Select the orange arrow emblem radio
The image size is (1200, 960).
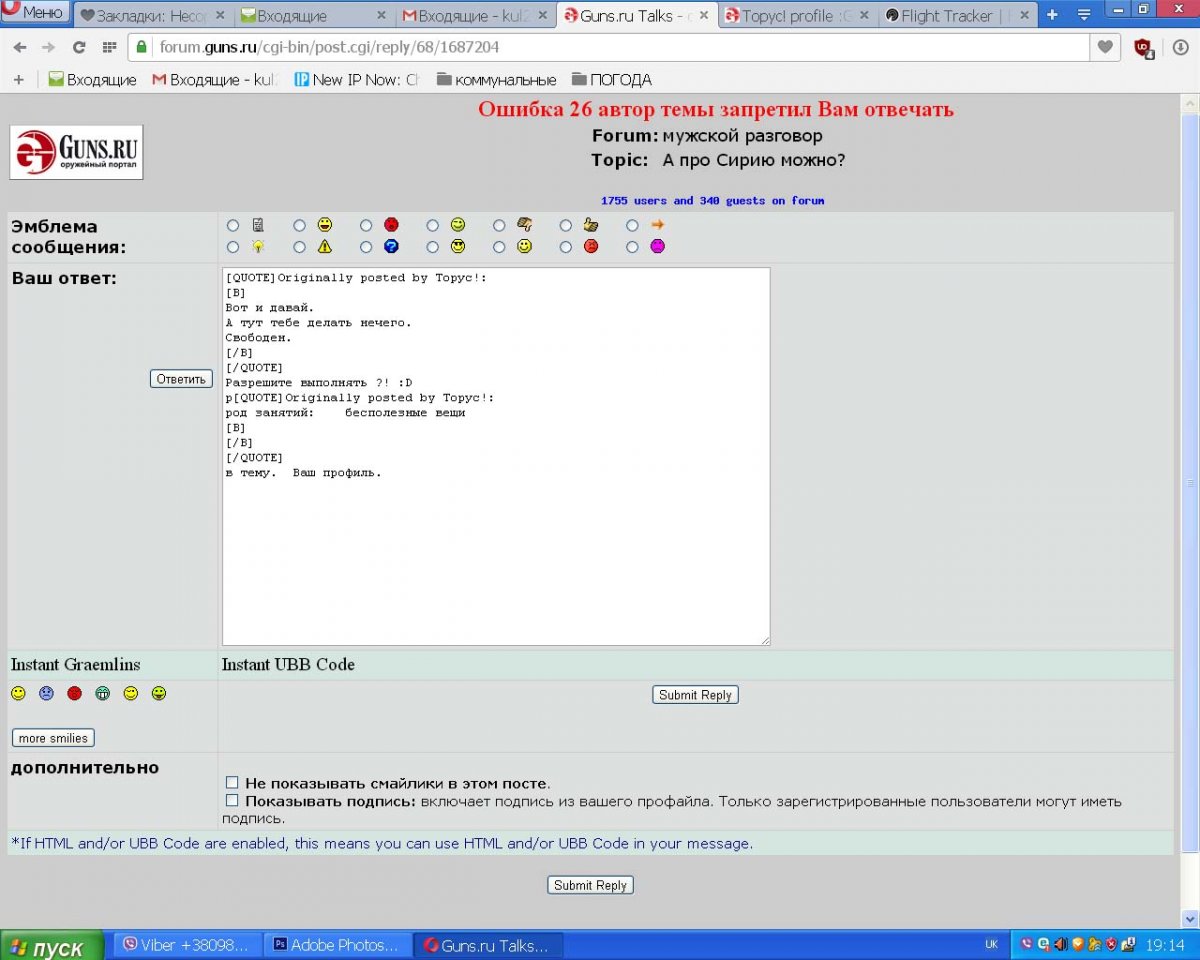pos(632,226)
